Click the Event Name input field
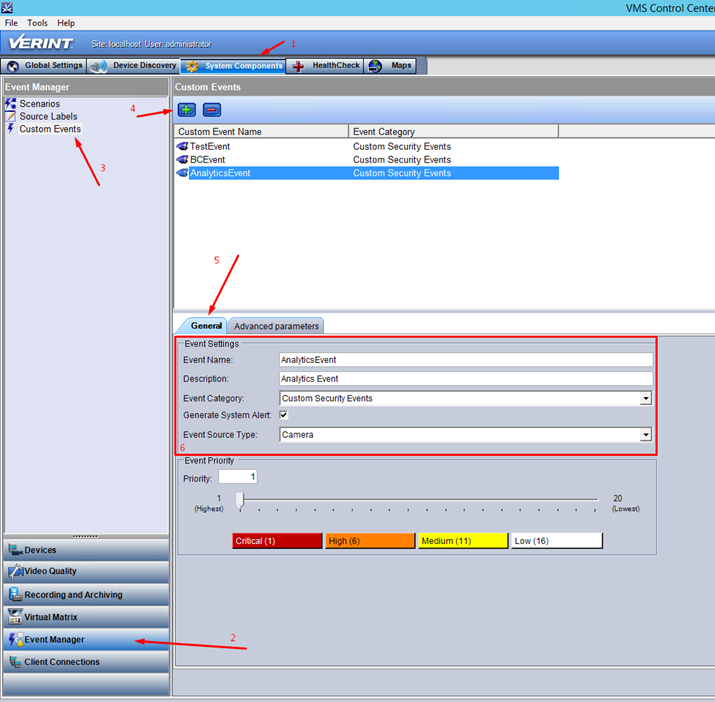 coord(466,360)
